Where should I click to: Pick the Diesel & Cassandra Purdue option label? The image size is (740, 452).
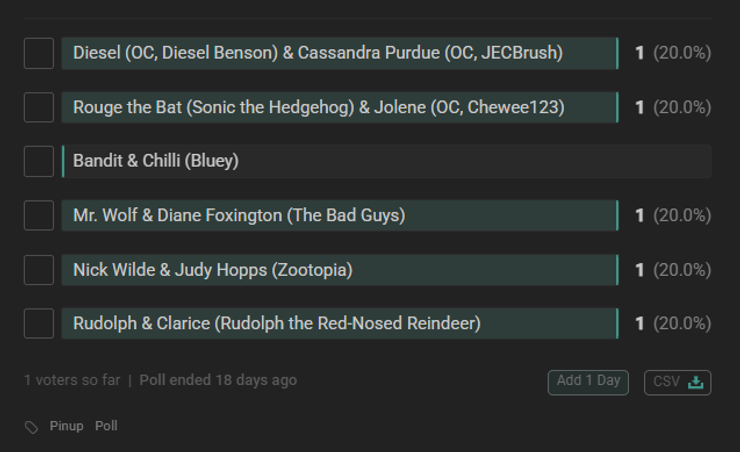(318, 53)
